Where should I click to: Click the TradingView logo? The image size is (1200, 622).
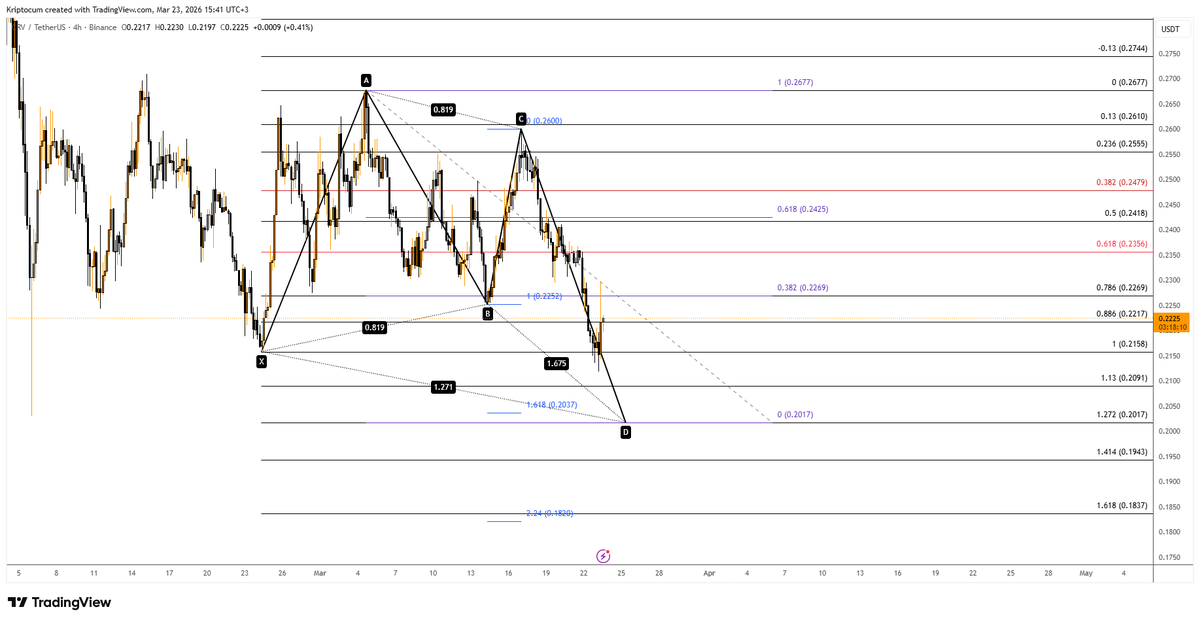tap(59, 602)
